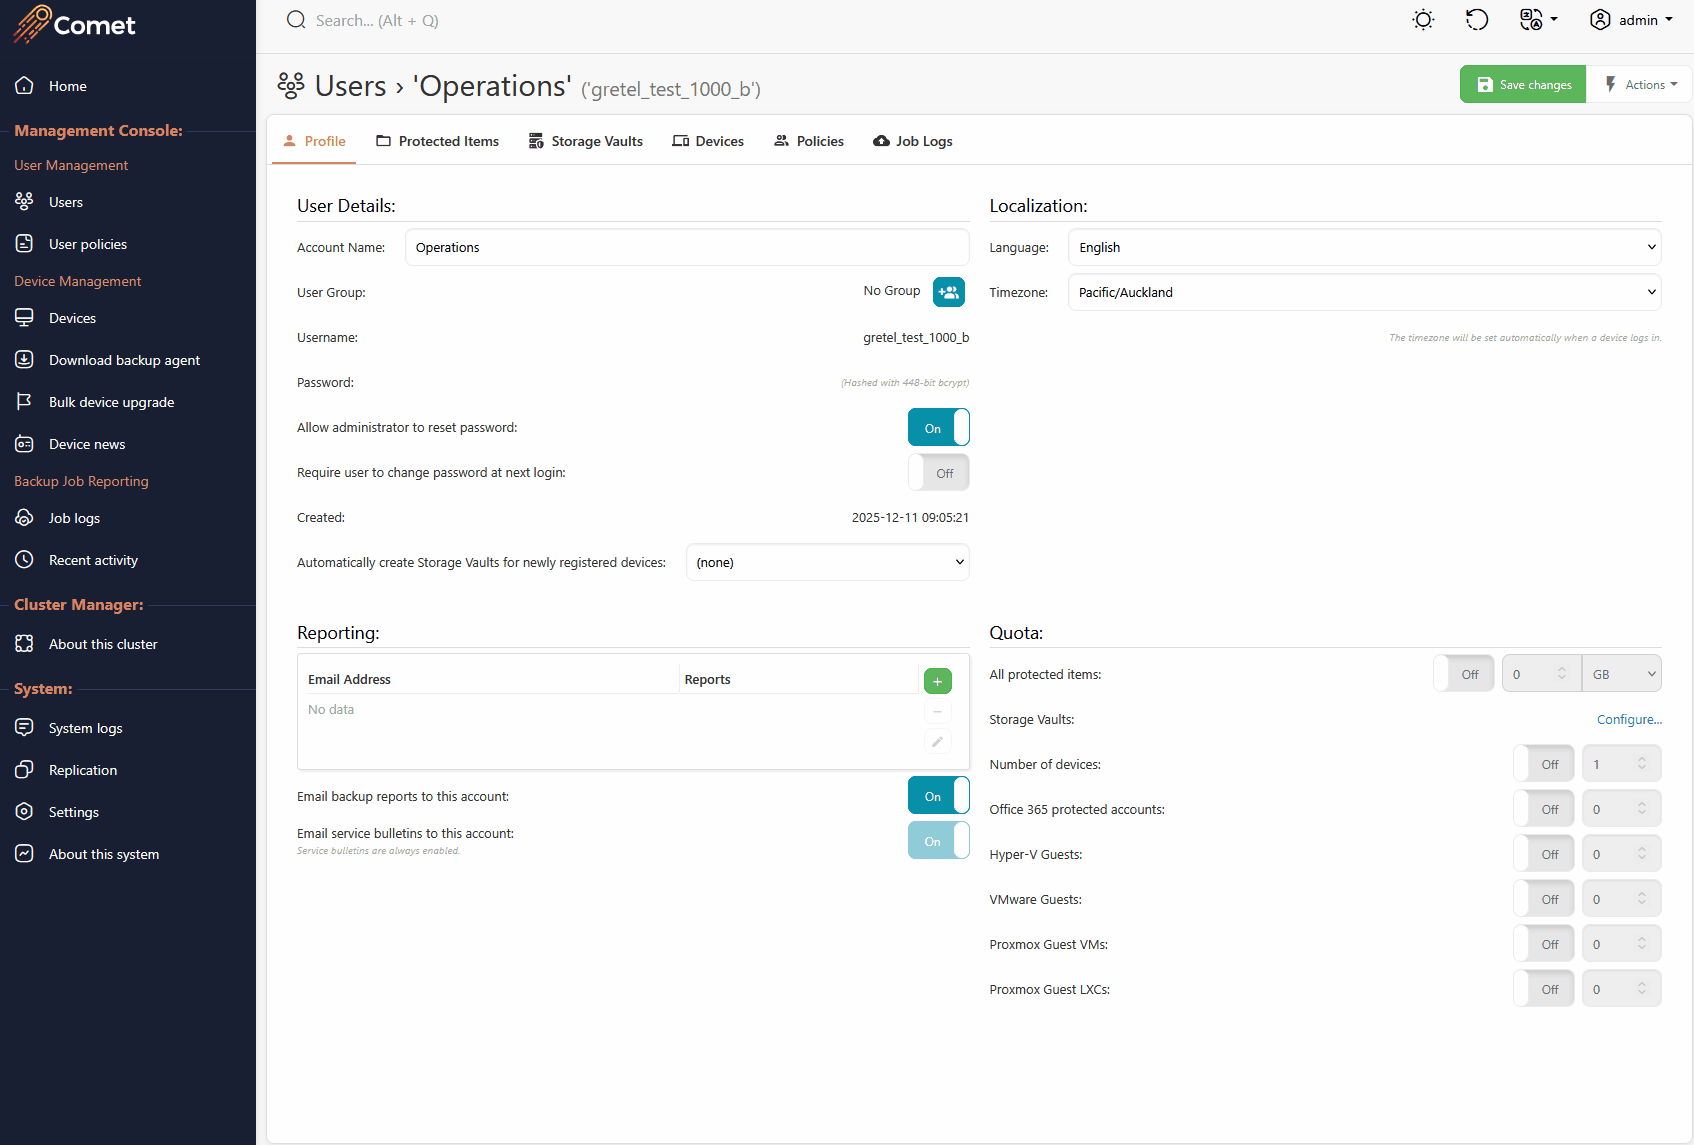Go to Replication in sidebar
The width and height of the screenshot is (1694, 1145).
[x=83, y=770]
